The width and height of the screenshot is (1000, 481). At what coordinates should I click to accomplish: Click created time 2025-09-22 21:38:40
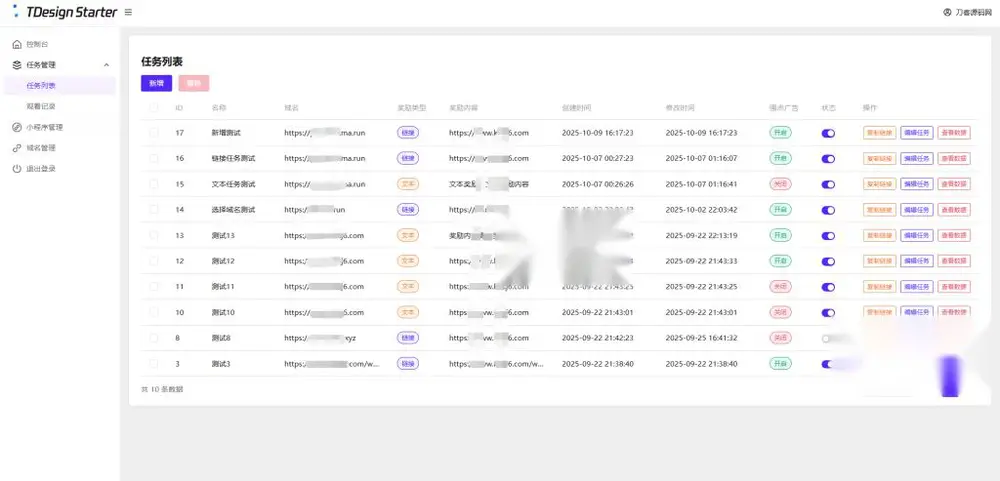pos(598,364)
